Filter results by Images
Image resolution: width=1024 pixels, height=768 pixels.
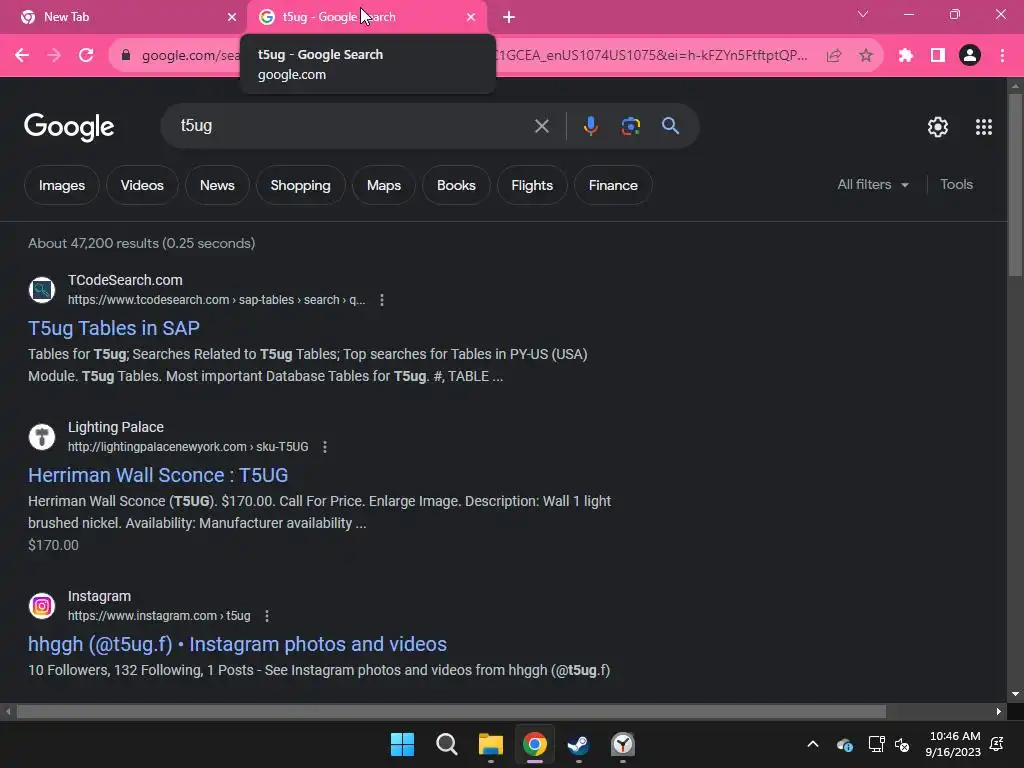[x=62, y=185]
